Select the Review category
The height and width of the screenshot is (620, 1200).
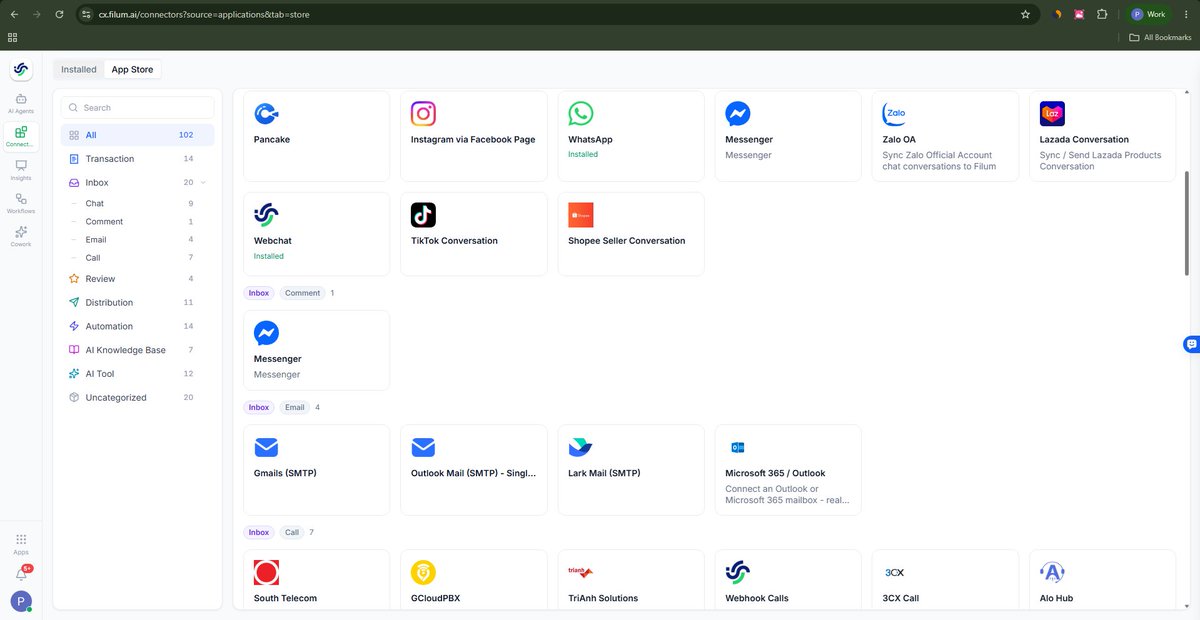tap(137, 279)
